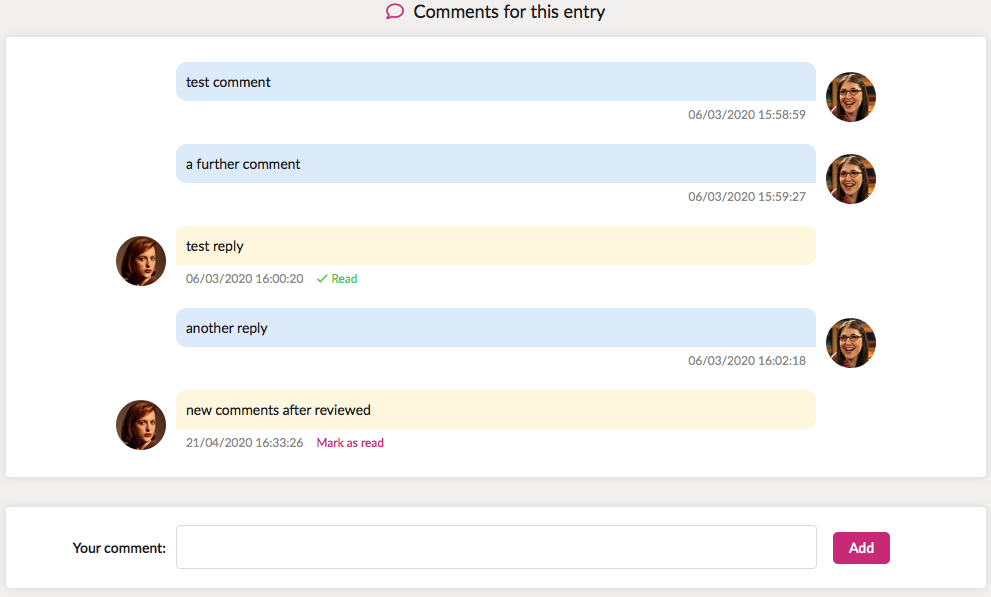Click the 'new comments after reviewed' bubble
Image resolution: width=991 pixels, height=597 pixels.
pyautogui.click(x=496, y=410)
